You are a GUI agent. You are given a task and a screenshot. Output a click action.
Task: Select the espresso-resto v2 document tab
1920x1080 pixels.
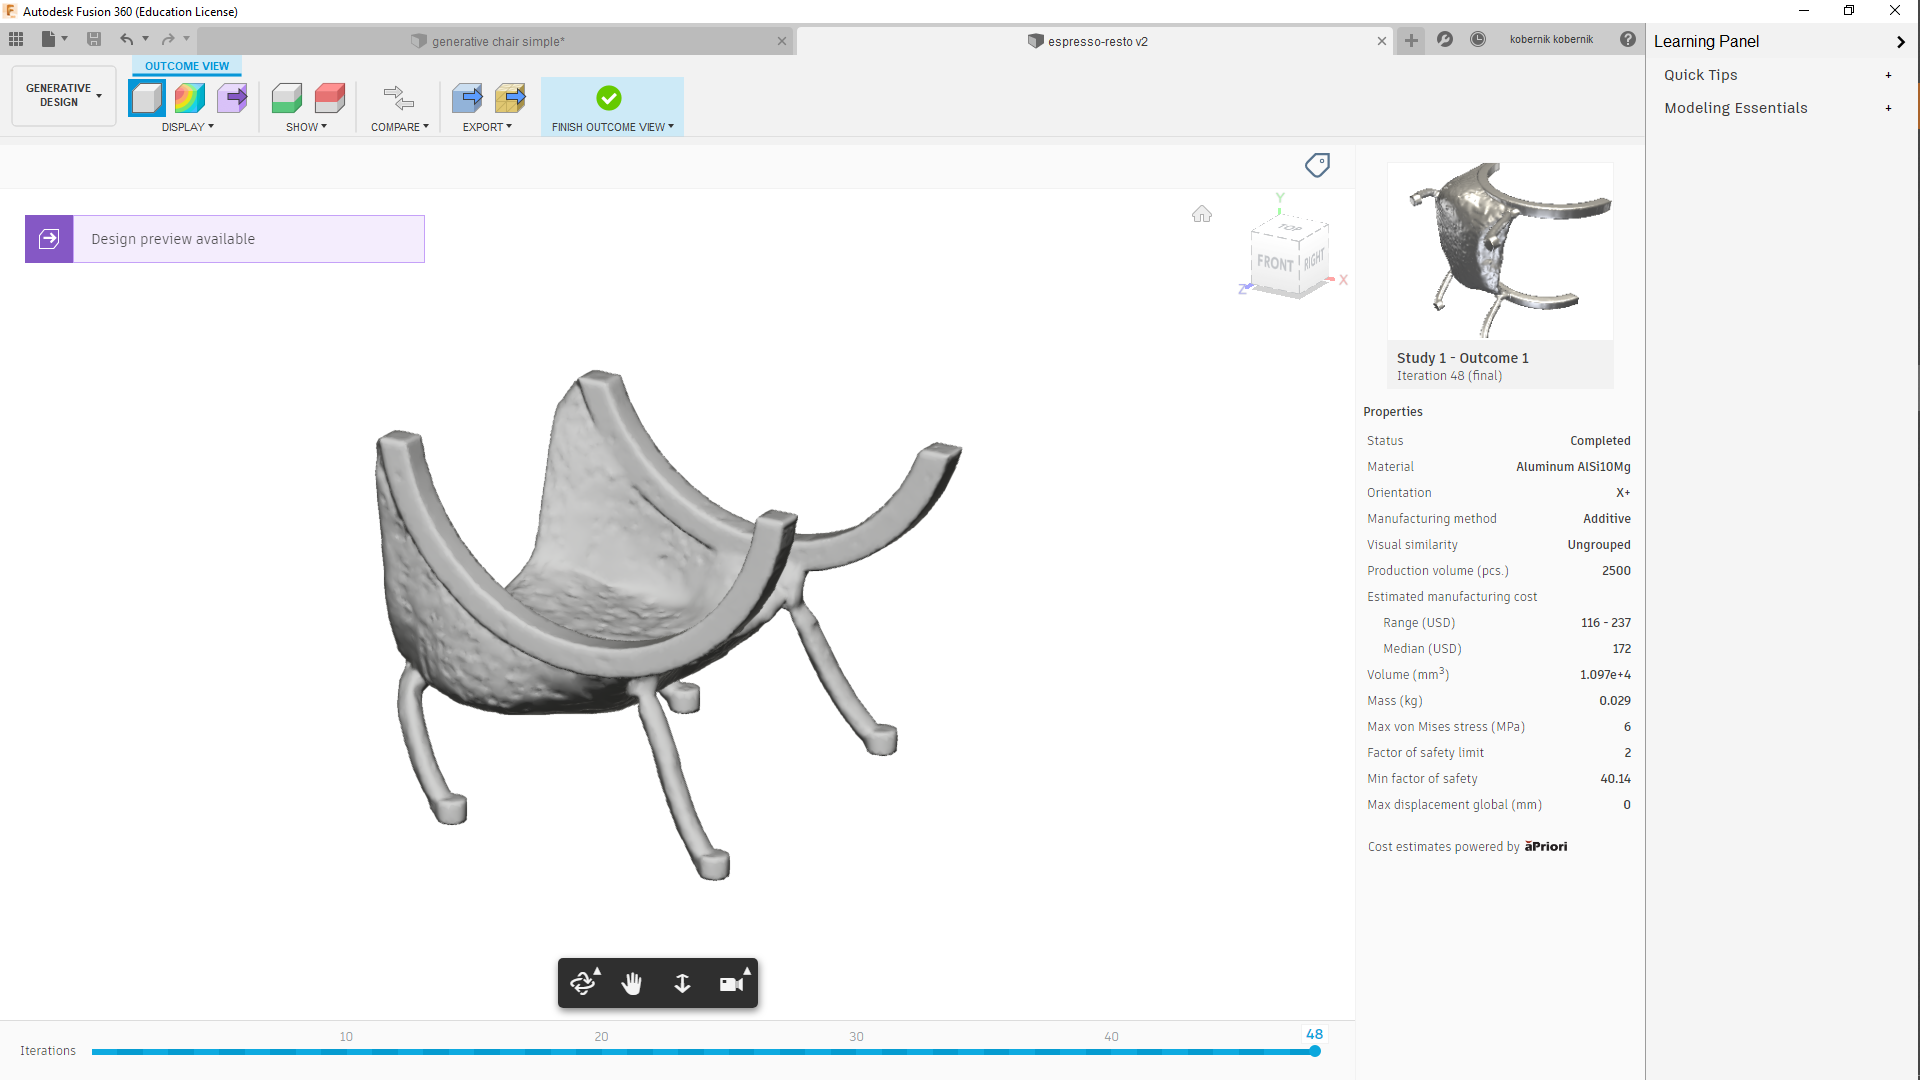coord(1097,41)
